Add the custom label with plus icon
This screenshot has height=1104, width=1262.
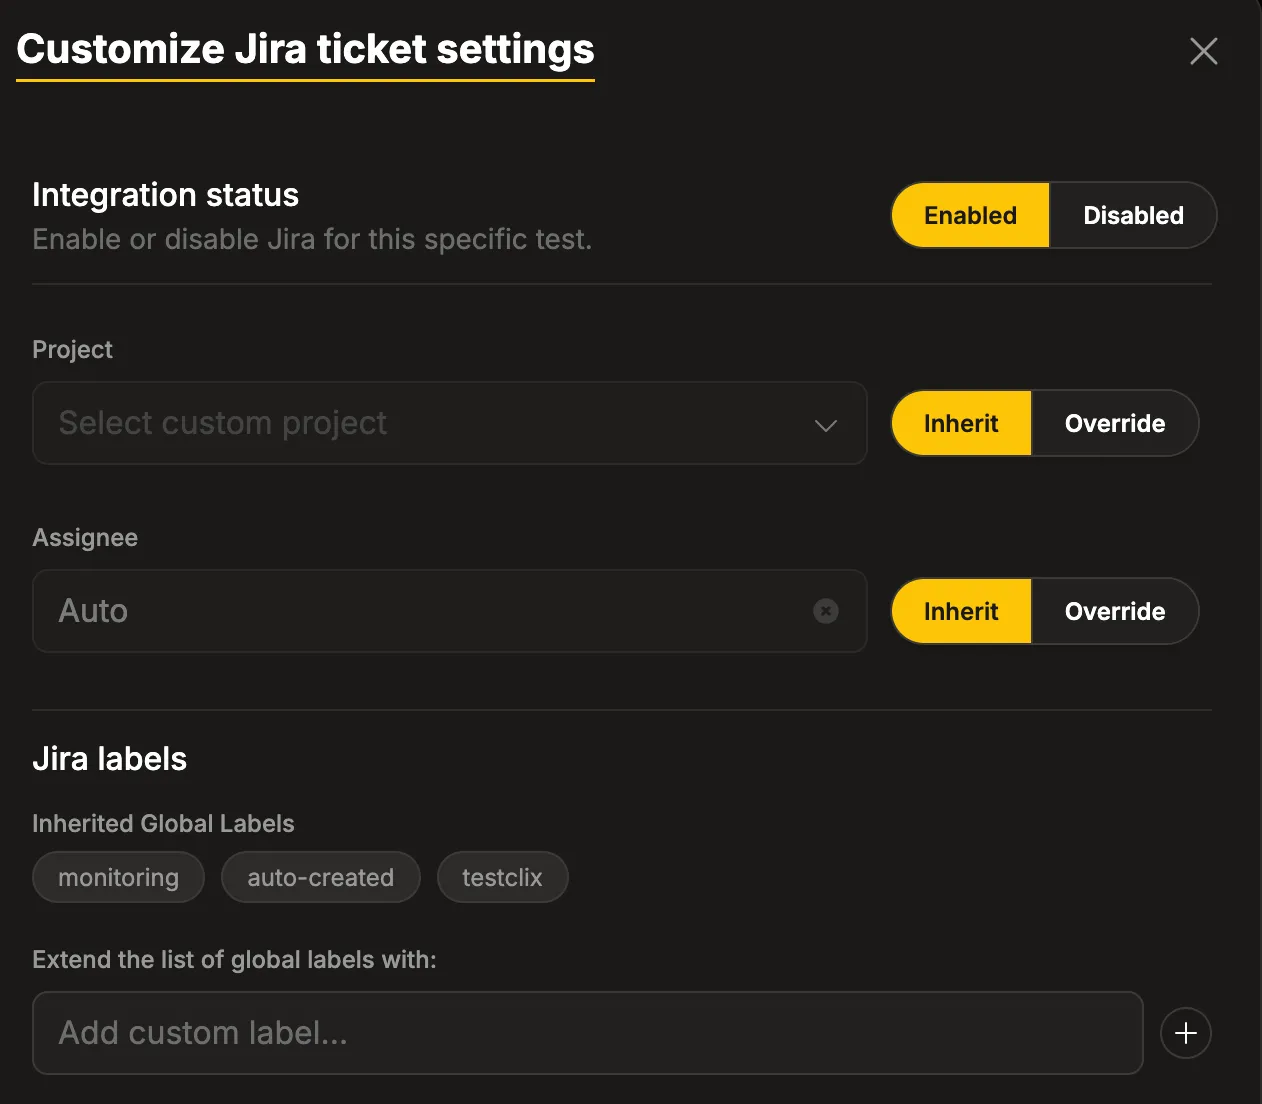[x=1186, y=1033]
